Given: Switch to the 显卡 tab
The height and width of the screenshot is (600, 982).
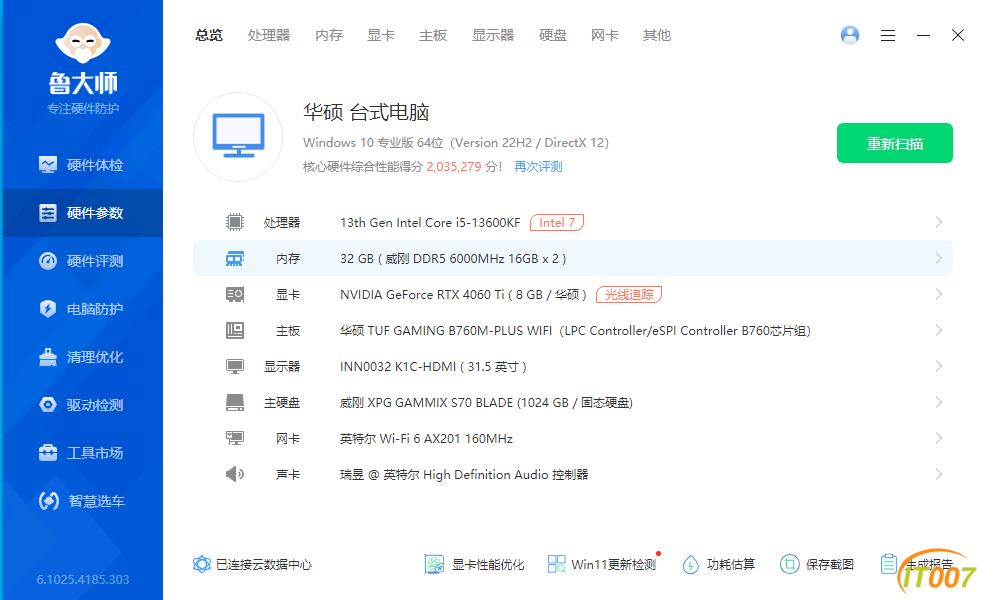Looking at the screenshot, I should click(381, 35).
